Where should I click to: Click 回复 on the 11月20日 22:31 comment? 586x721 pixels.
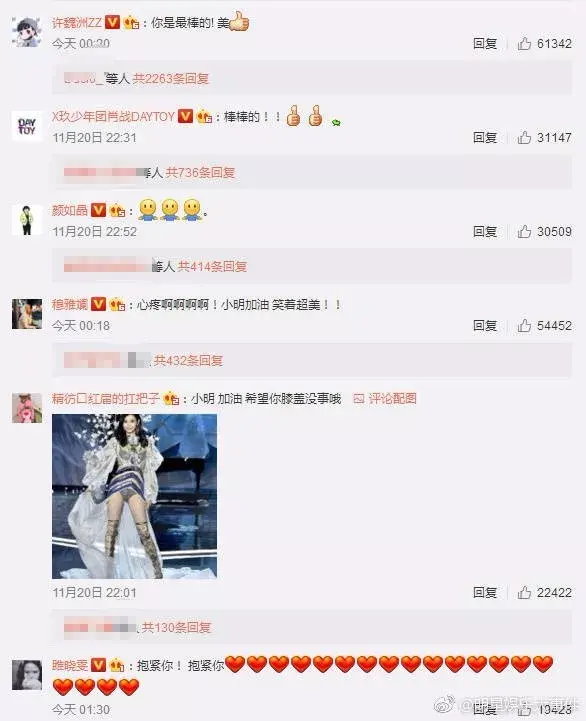pyautogui.click(x=485, y=137)
